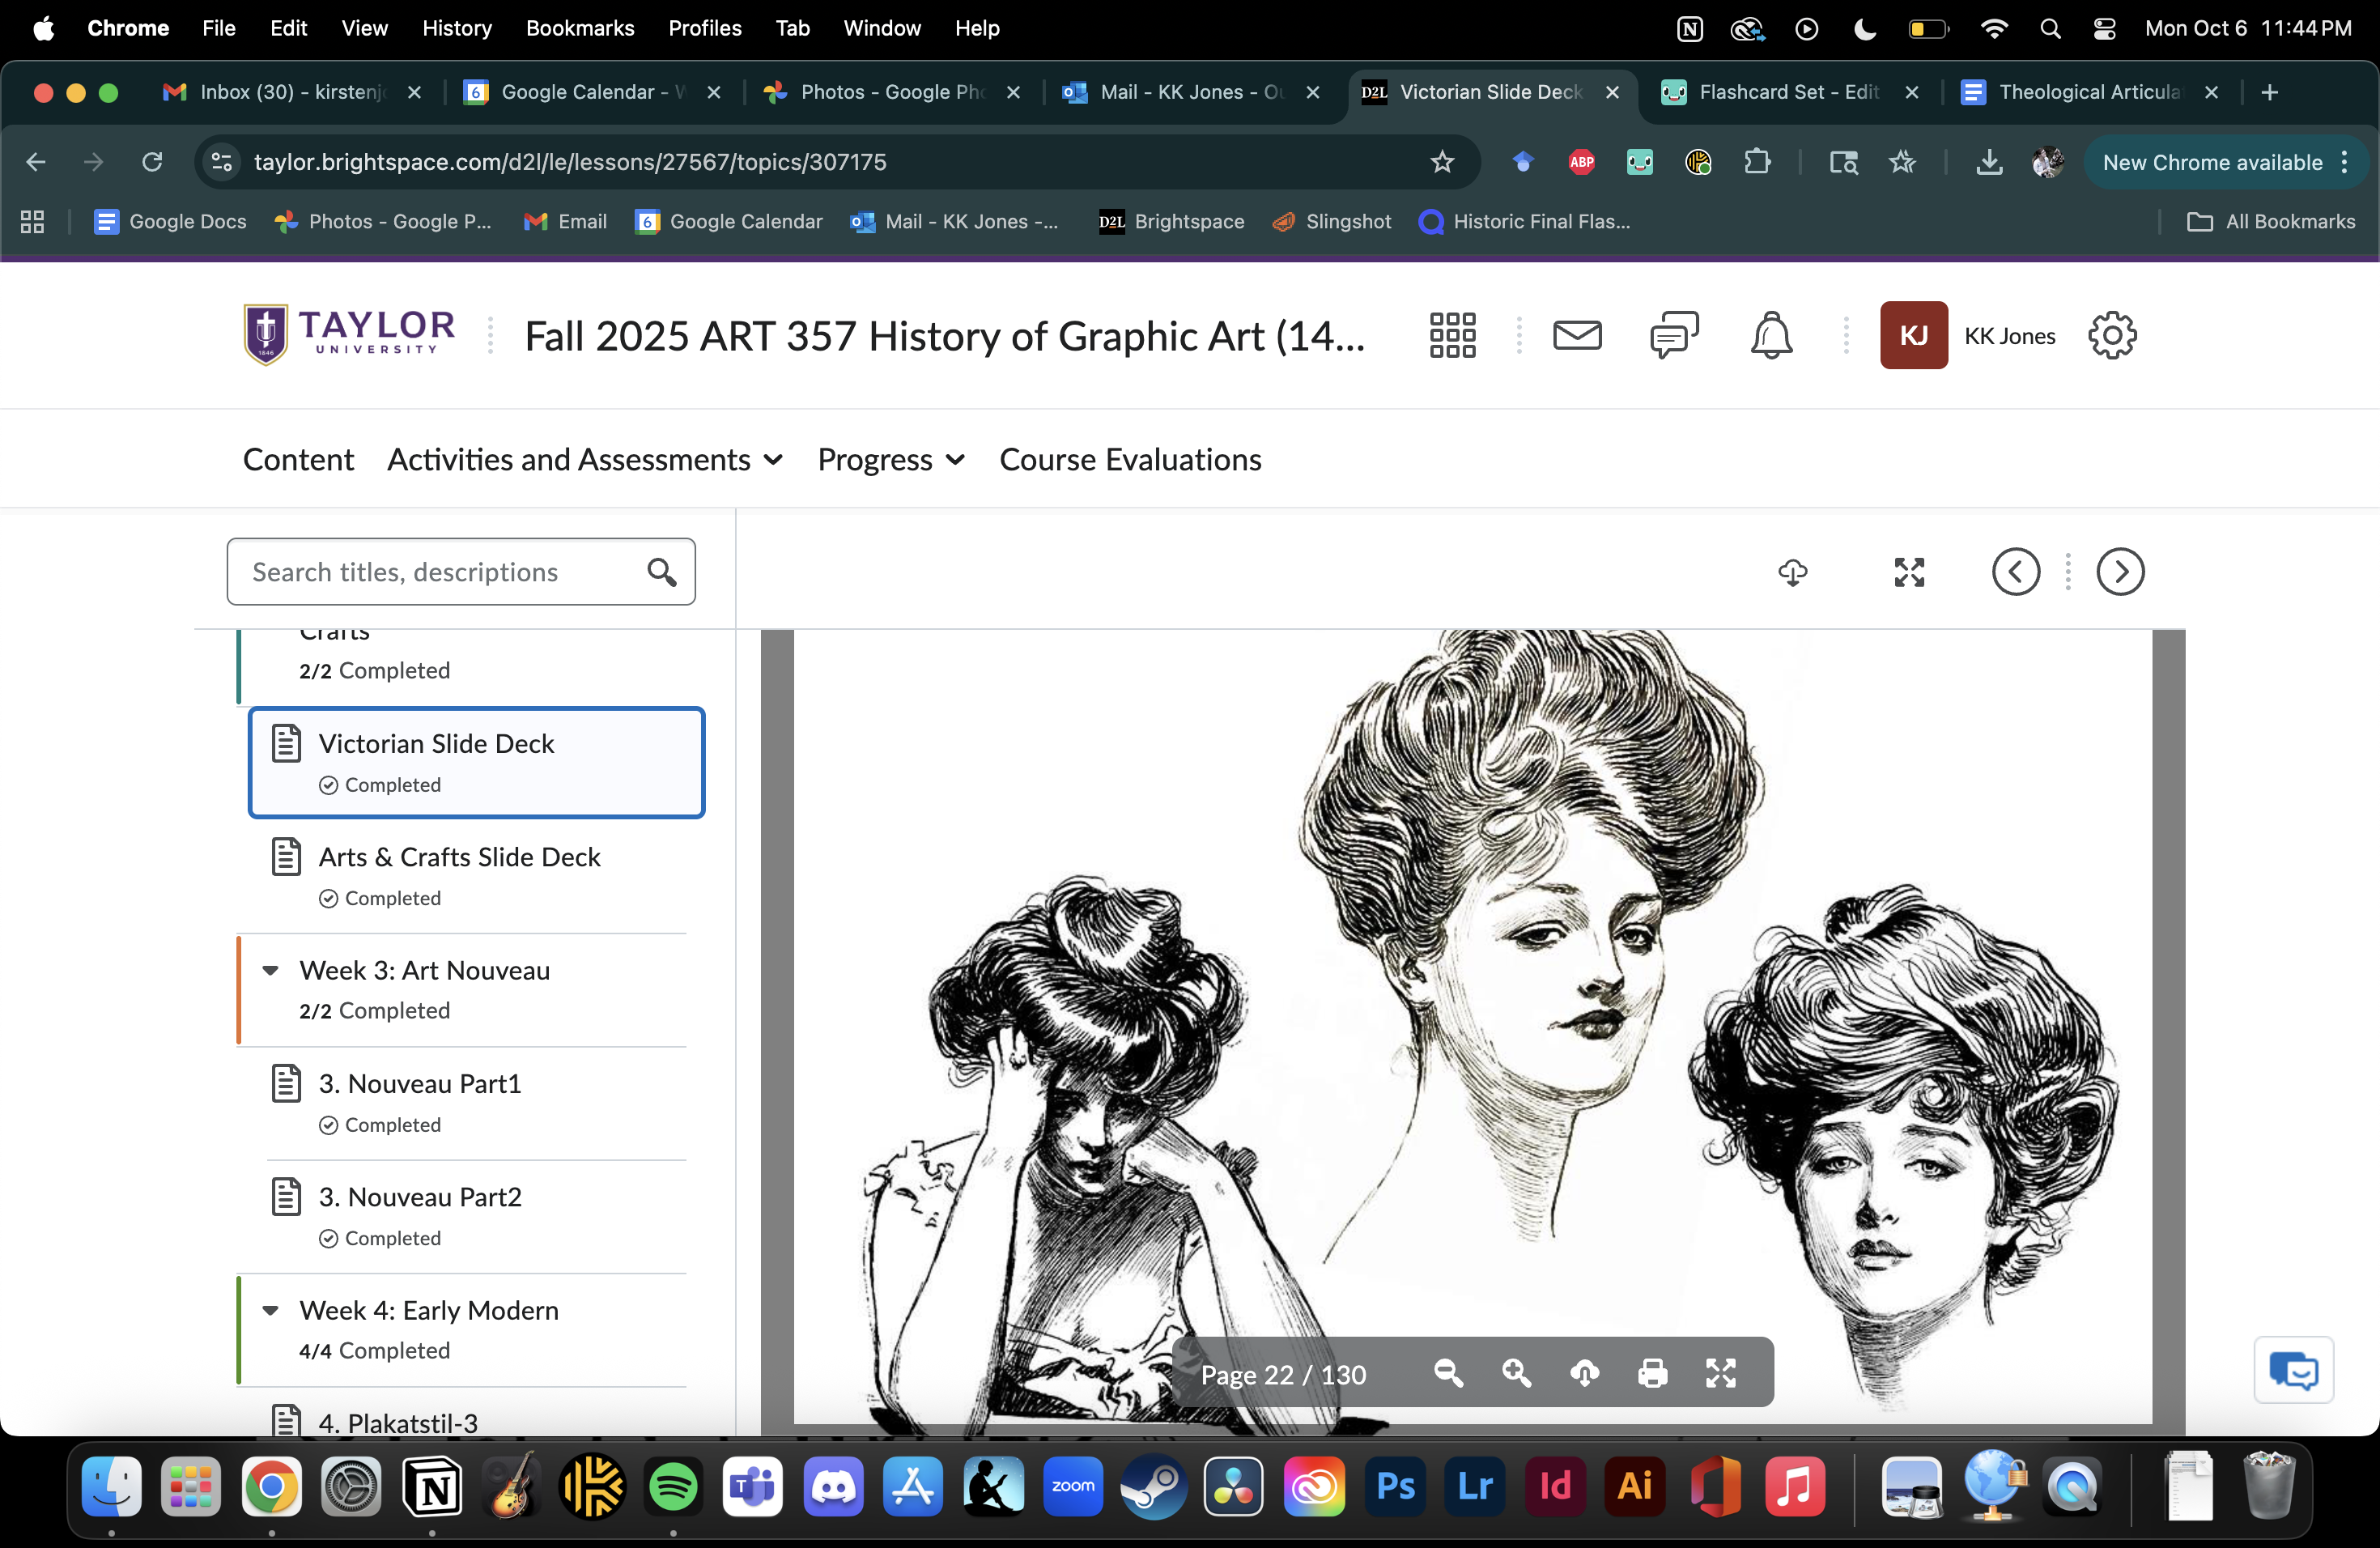Open Arts & Crafts Slide Deck topic
Viewport: 2380px width, 1548px height.
[x=459, y=857]
